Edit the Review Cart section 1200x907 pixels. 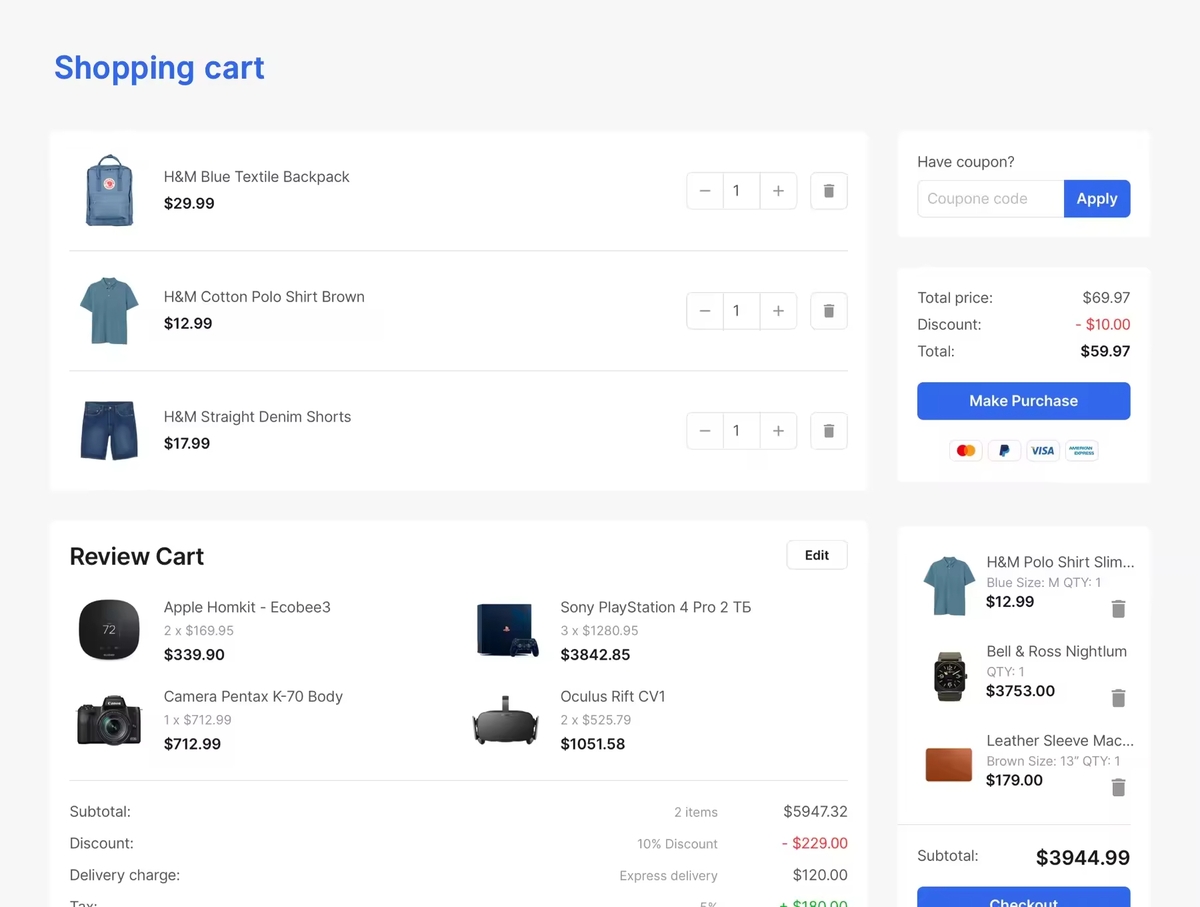click(816, 555)
